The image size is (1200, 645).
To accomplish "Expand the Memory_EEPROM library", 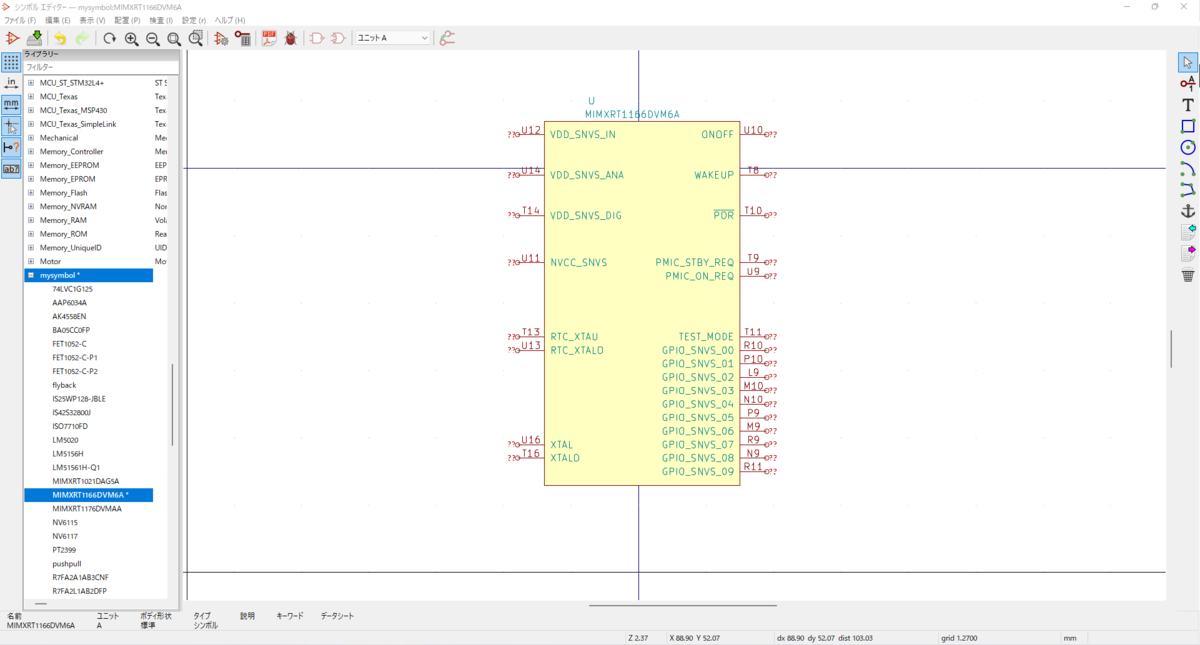I will 30,165.
